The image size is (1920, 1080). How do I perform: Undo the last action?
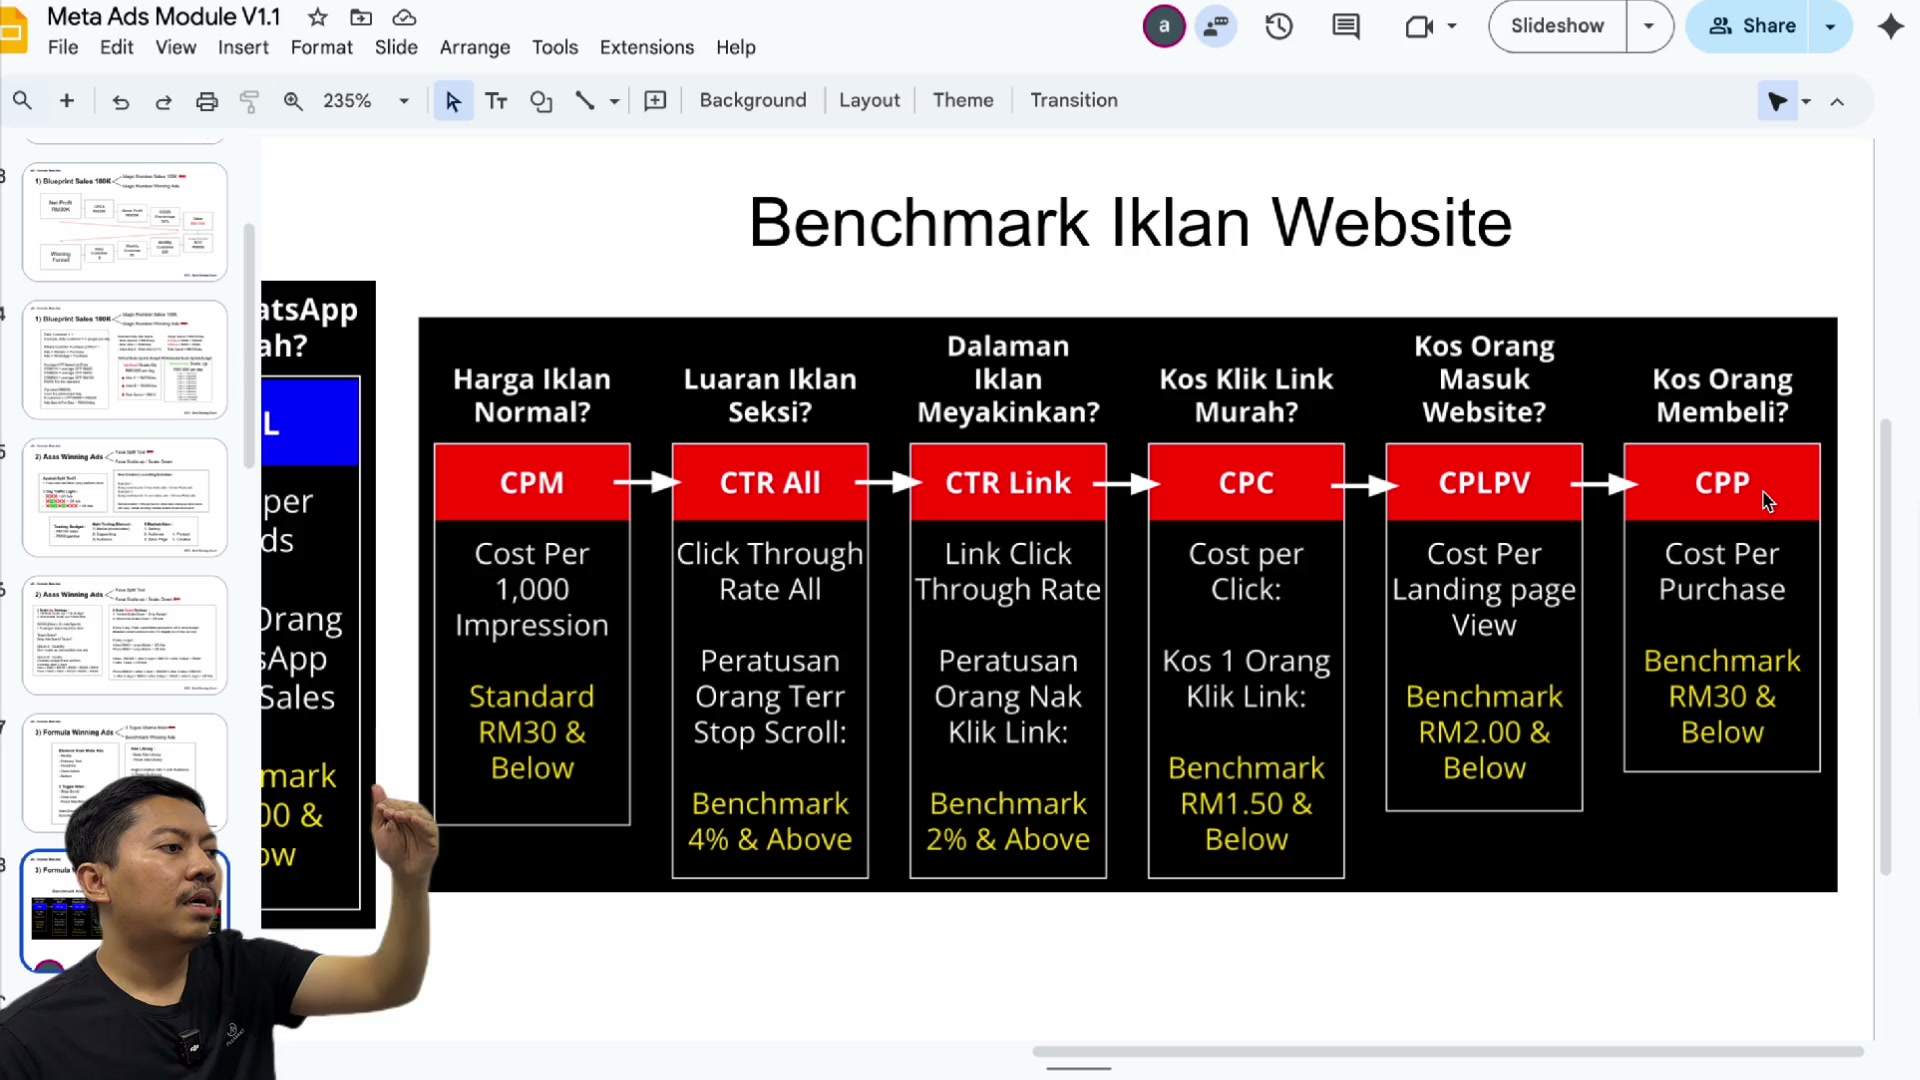(x=120, y=101)
